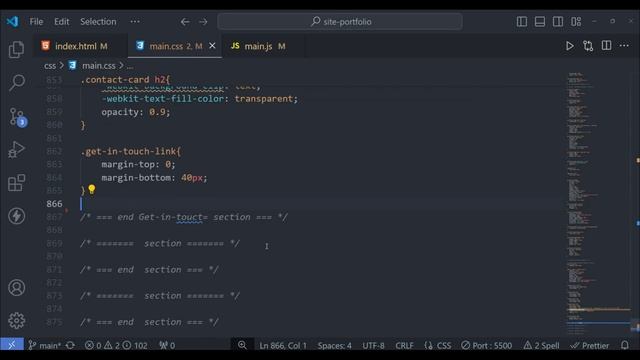Click the site-portfolio command center search
Image resolution: width=640 pixels, height=360 pixels.
pos(340,22)
